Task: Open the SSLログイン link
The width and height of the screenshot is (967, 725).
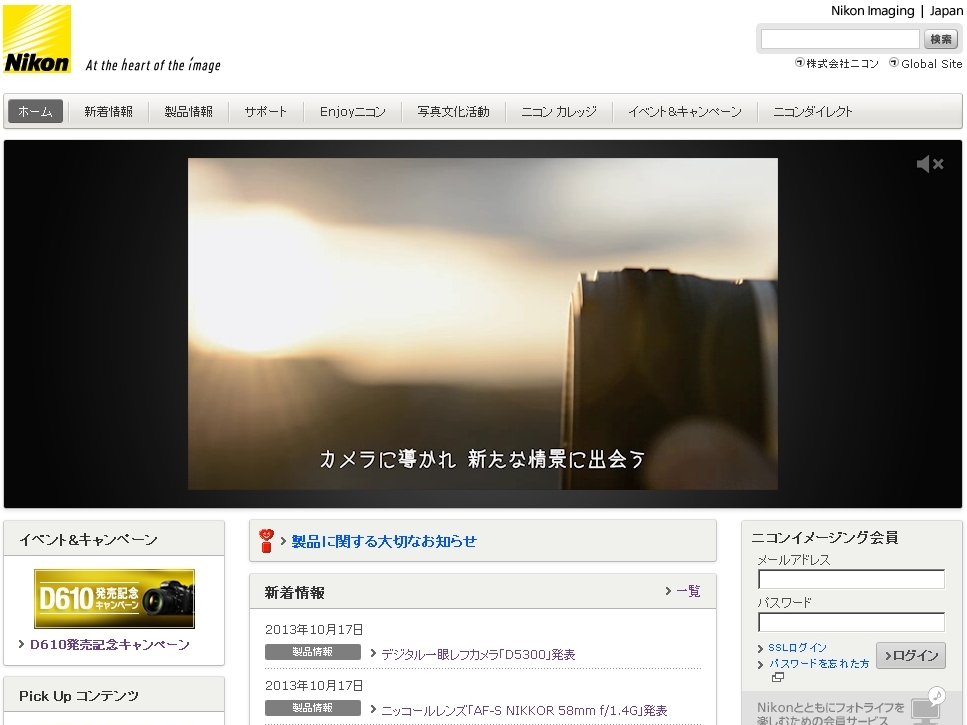Action: pos(798,647)
